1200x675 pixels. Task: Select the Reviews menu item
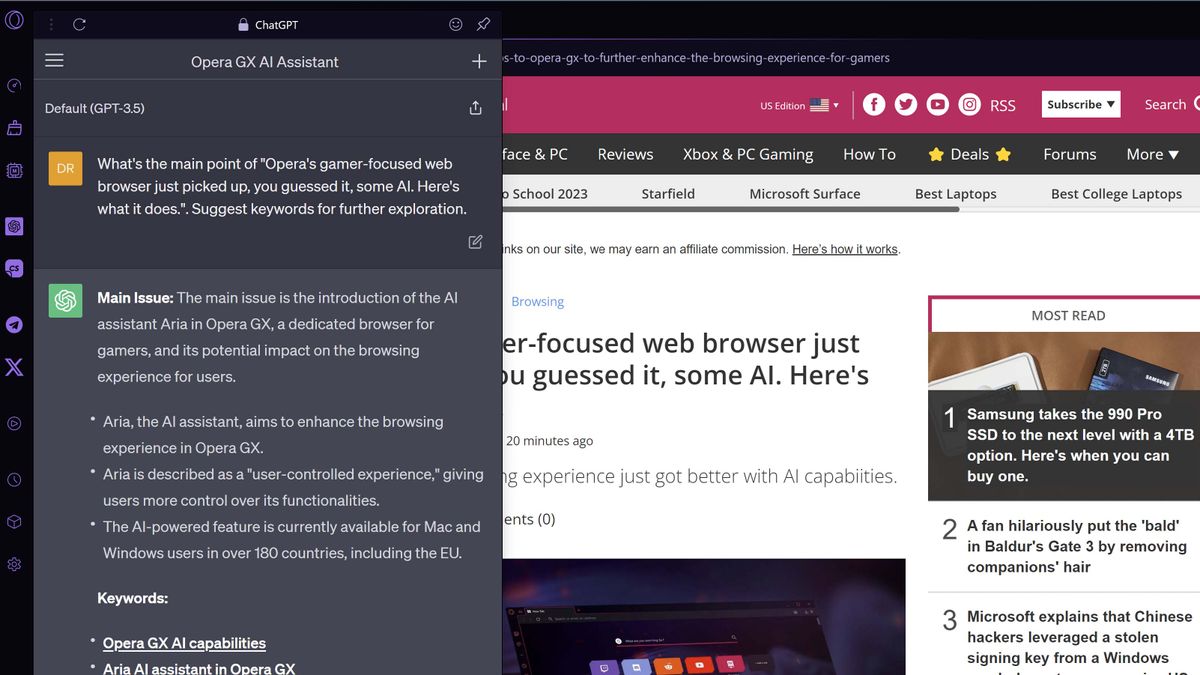(625, 154)
